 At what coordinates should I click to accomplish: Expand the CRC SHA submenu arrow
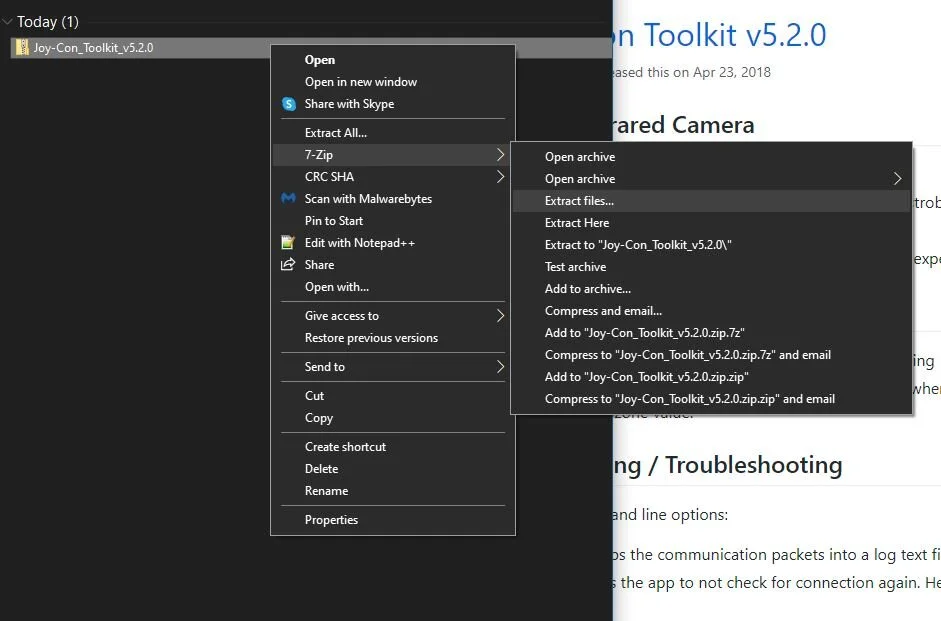500,176
